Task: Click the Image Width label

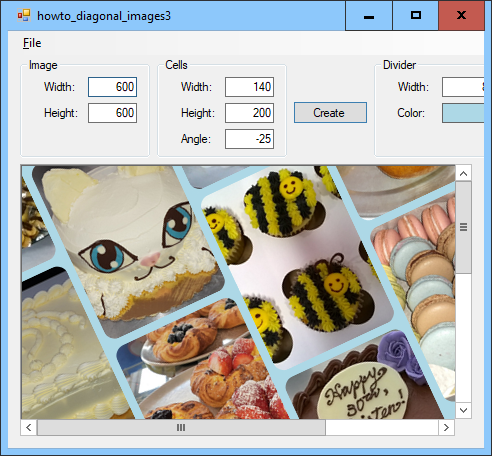Action: (59, 87)
